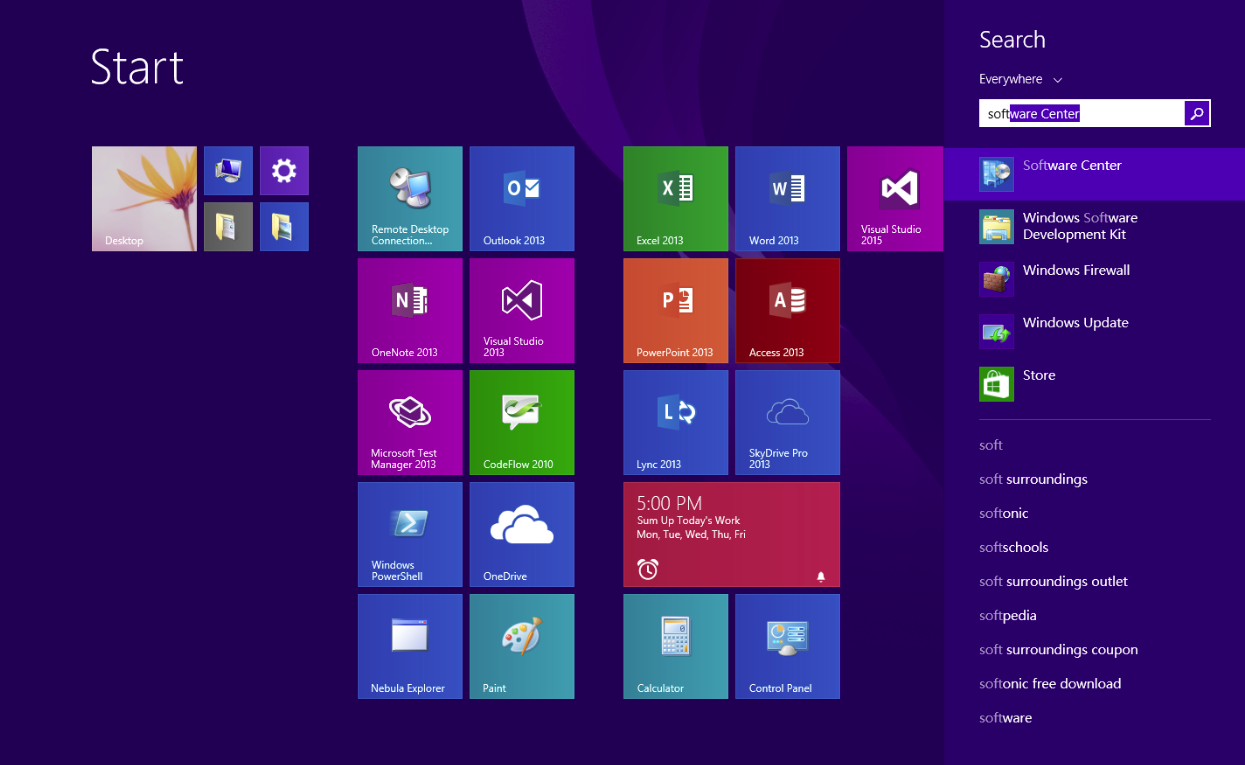This screenshot has width=1245, height=765.
Task: Open SkyDrive Pro 2013 tile
Action: [787, 423]
